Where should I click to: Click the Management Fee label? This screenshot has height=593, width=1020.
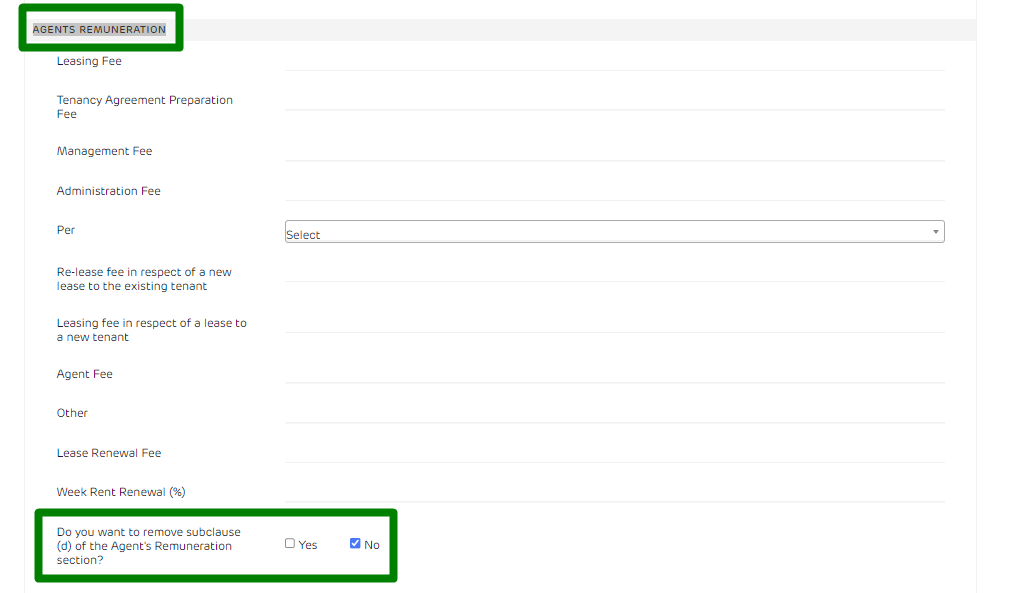(x=104, y=151)
